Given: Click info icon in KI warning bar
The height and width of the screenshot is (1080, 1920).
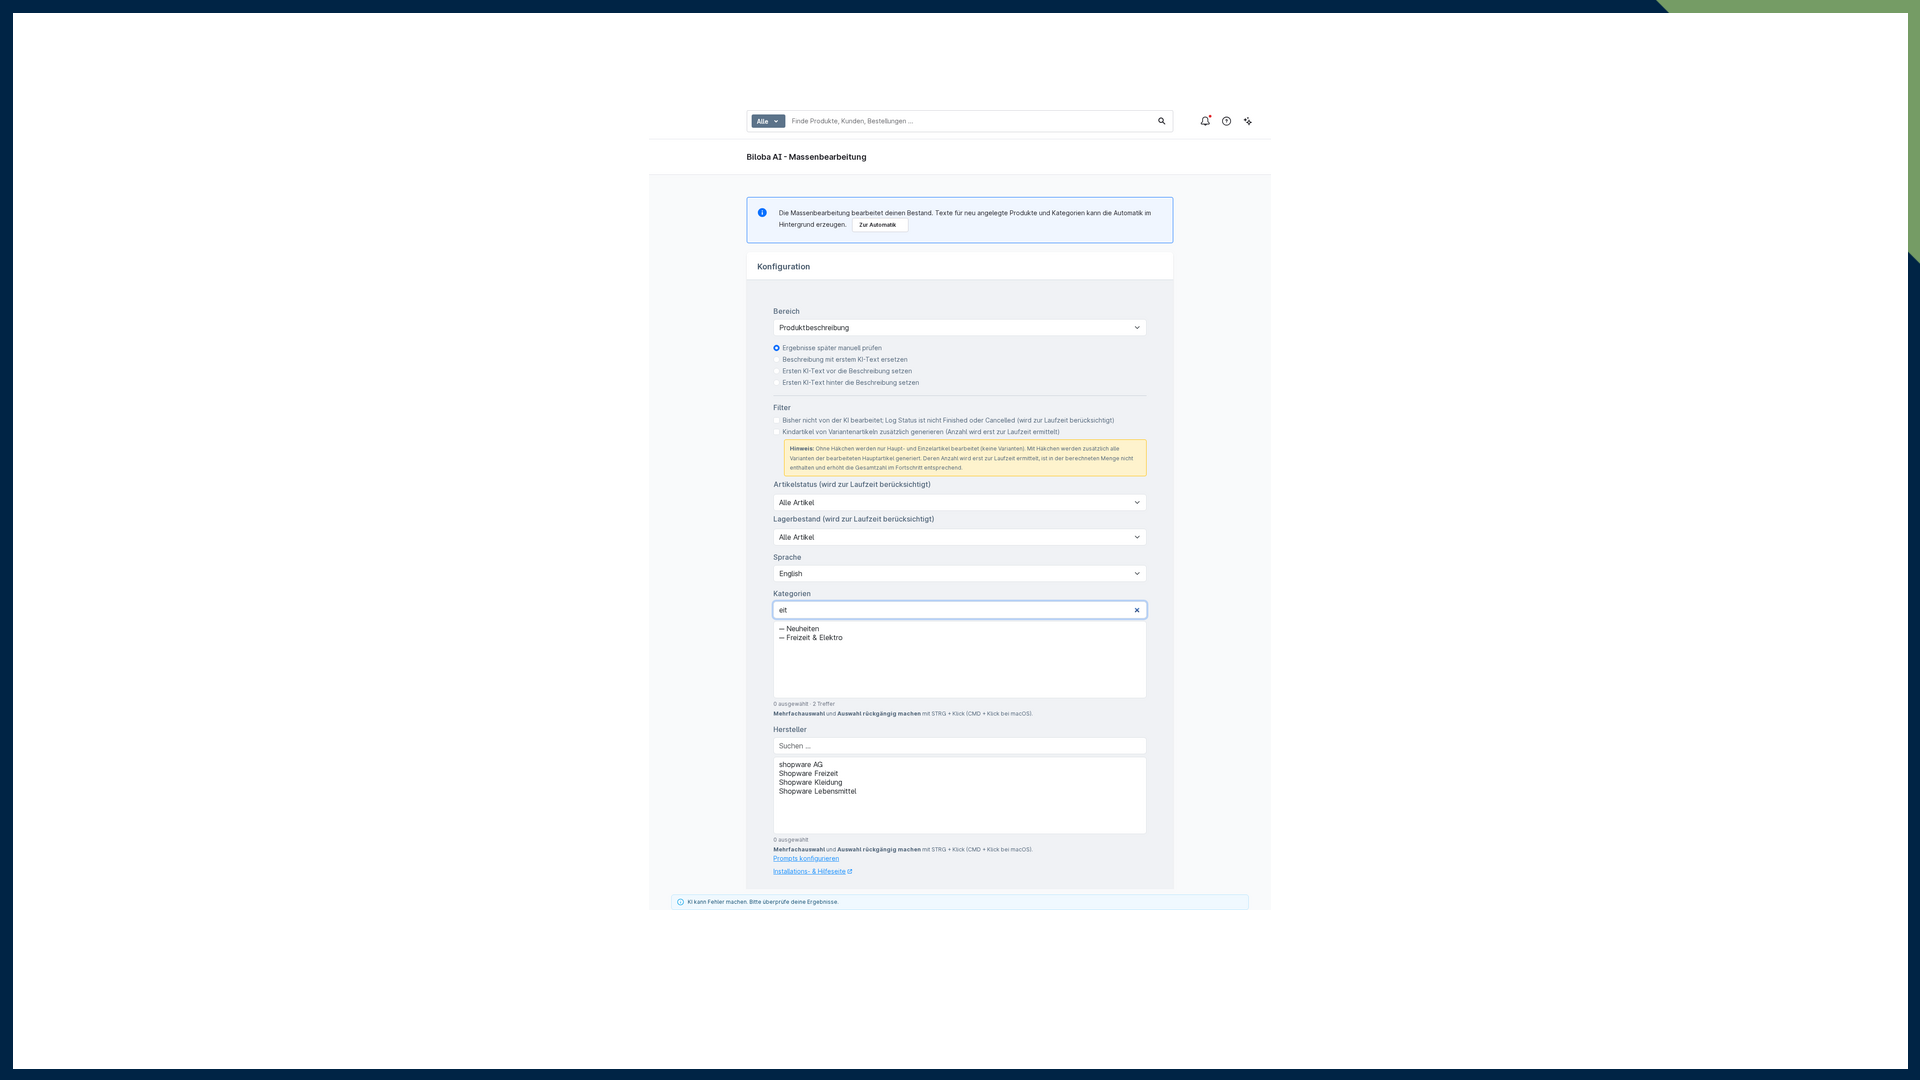Looking at the screenshot, I should 681,902.
